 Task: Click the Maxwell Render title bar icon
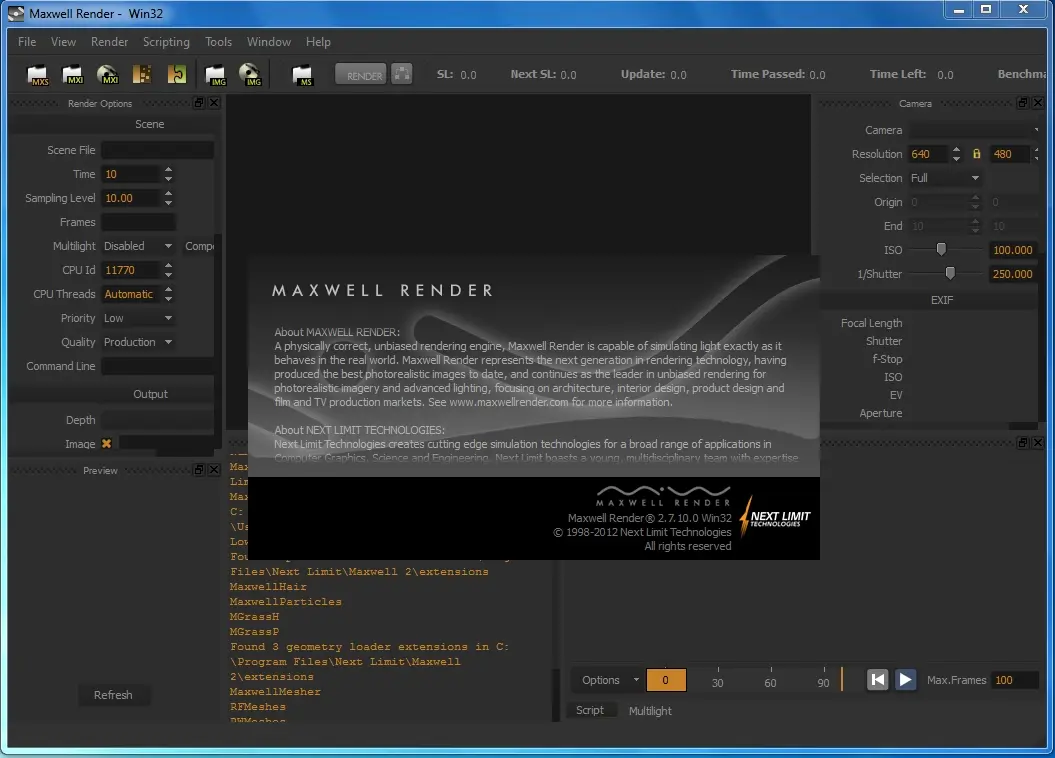coord(16,13)
